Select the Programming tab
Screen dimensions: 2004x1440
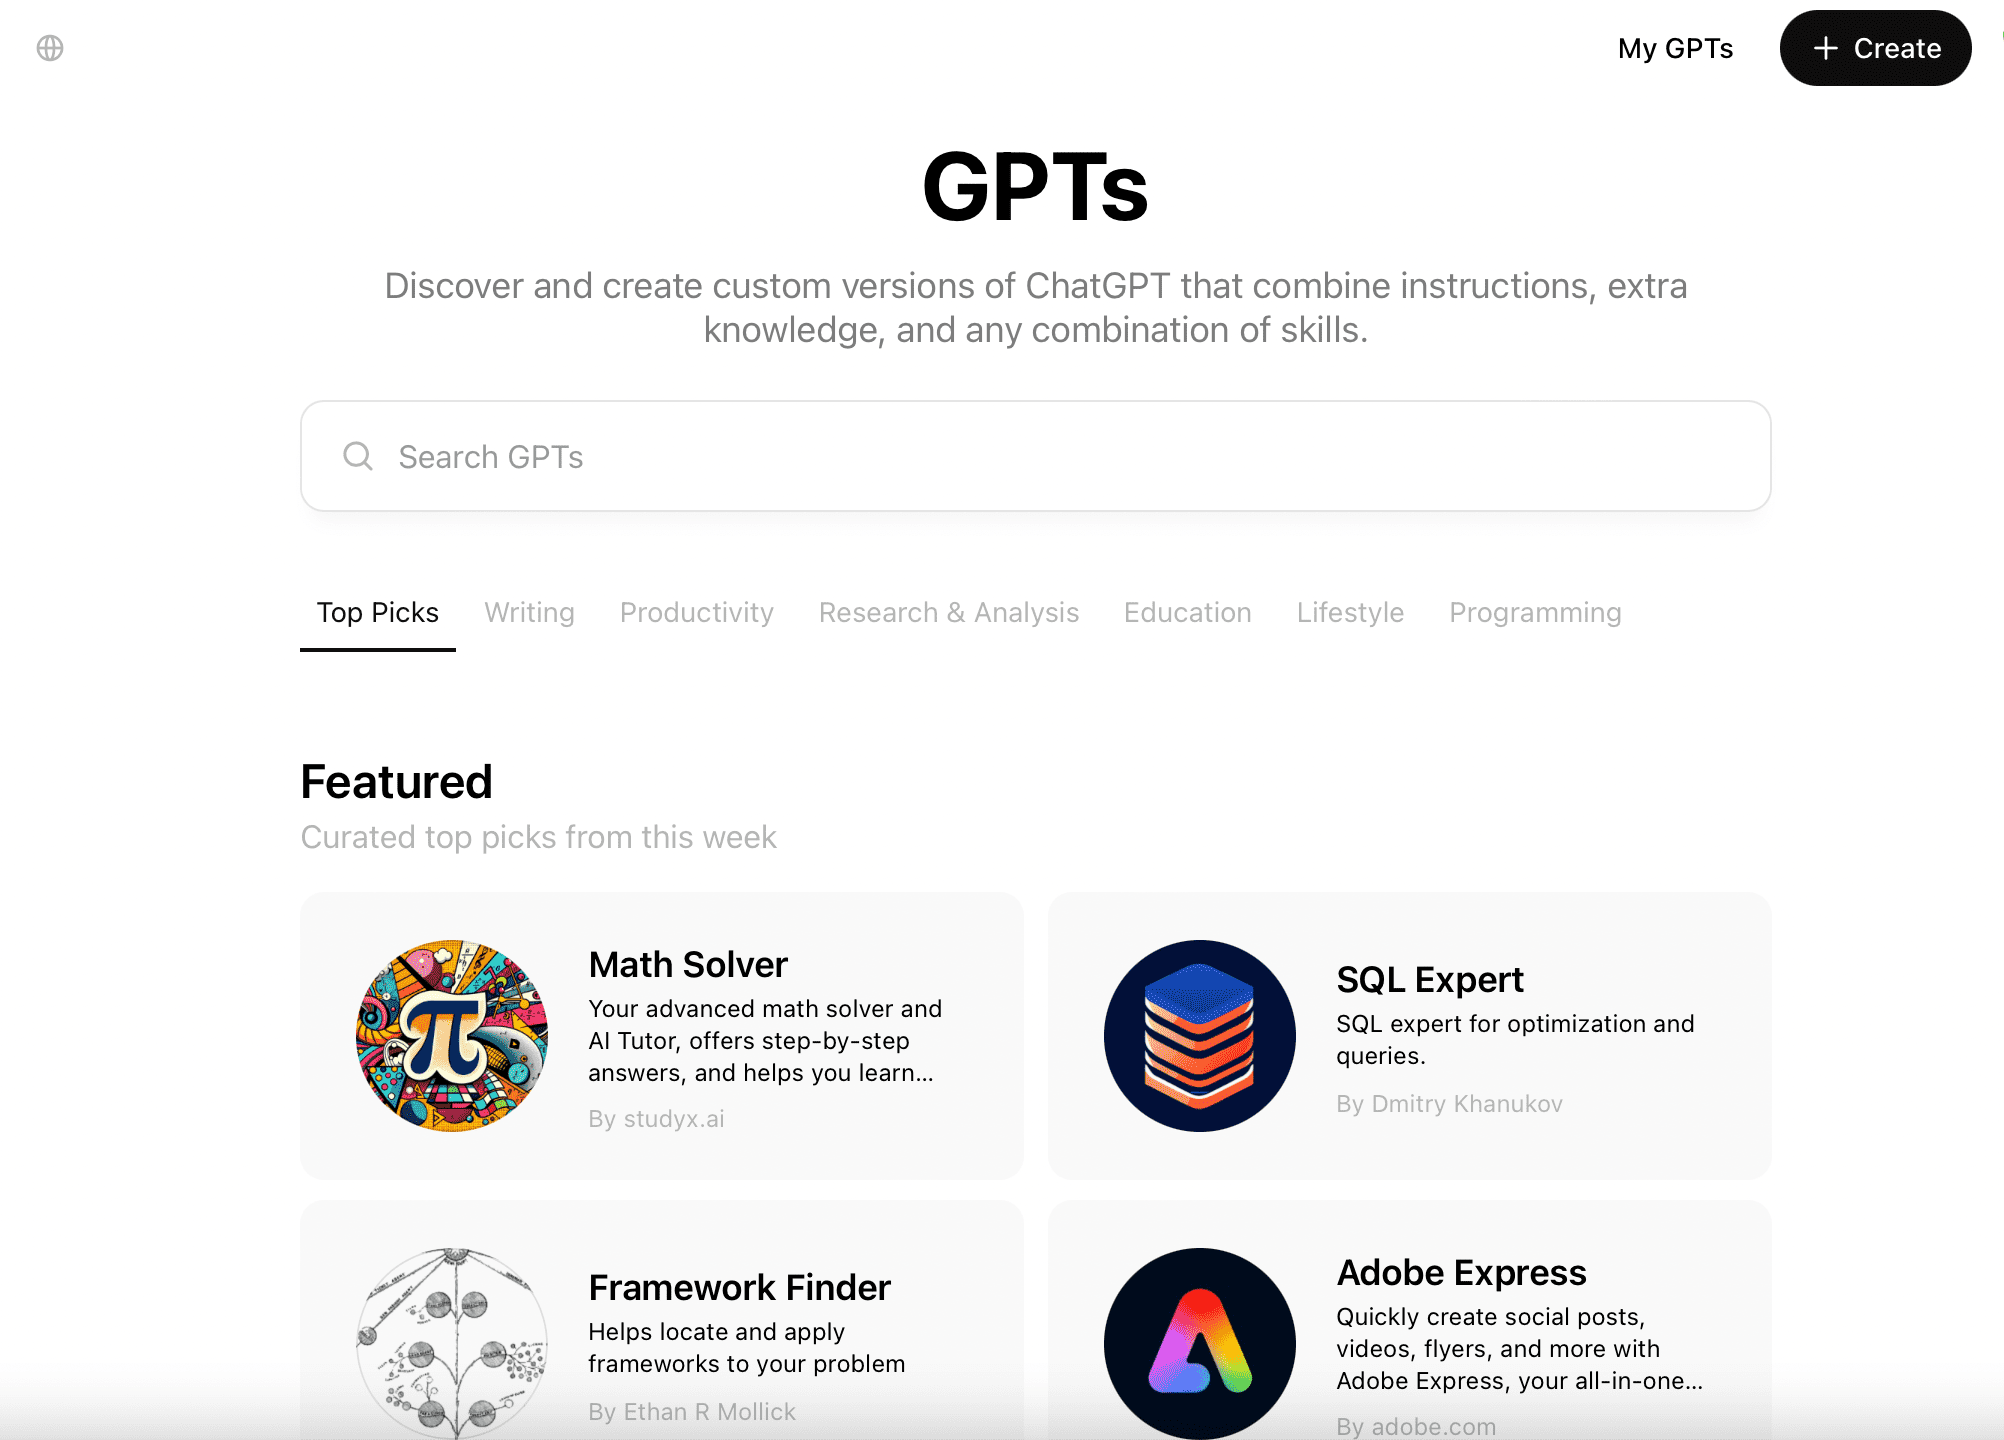pos(1534,611)
